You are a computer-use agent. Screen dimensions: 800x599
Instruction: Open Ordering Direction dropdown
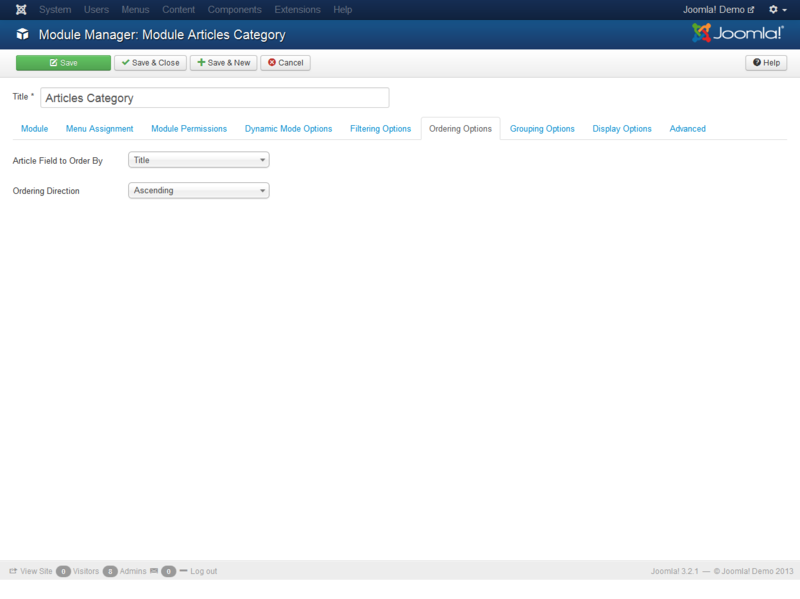pos(198,190)
